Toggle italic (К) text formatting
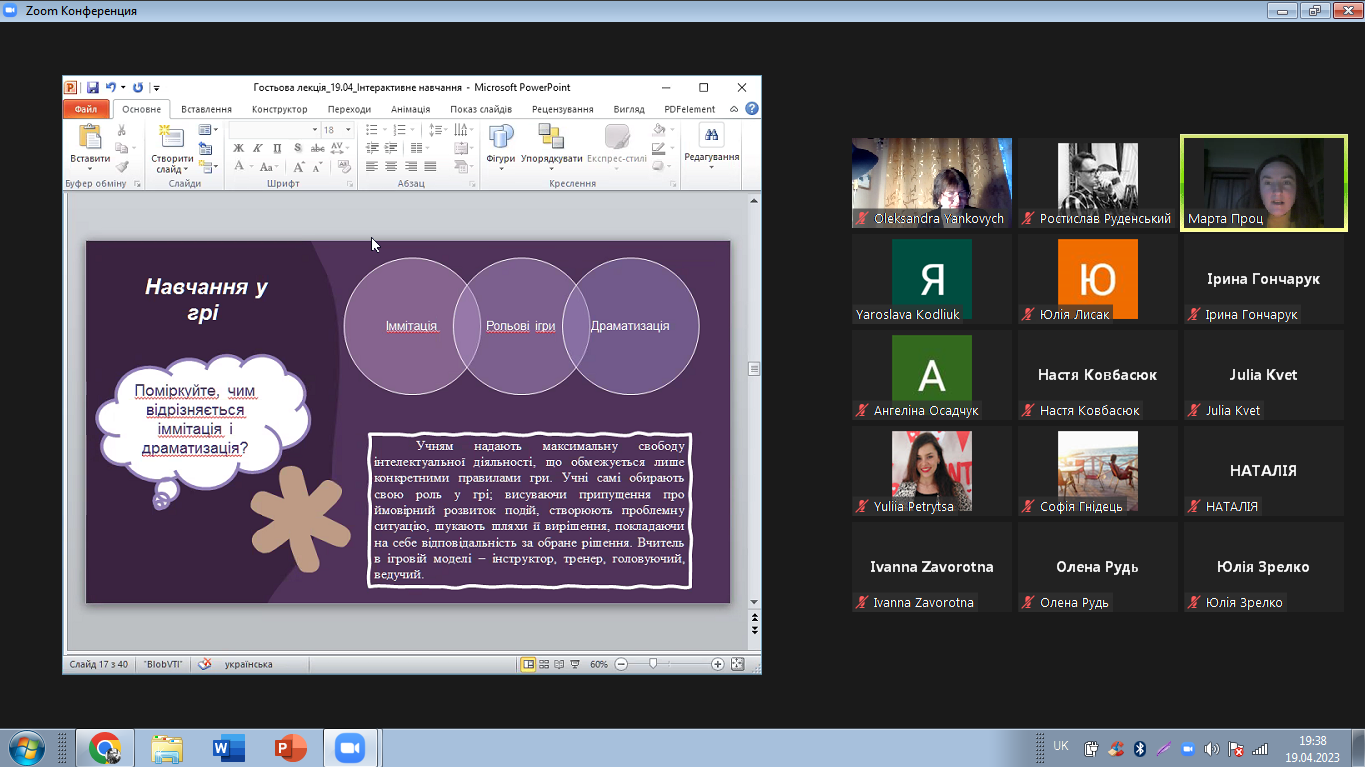Screen dimensions: 1365x767 click(258, 148)
